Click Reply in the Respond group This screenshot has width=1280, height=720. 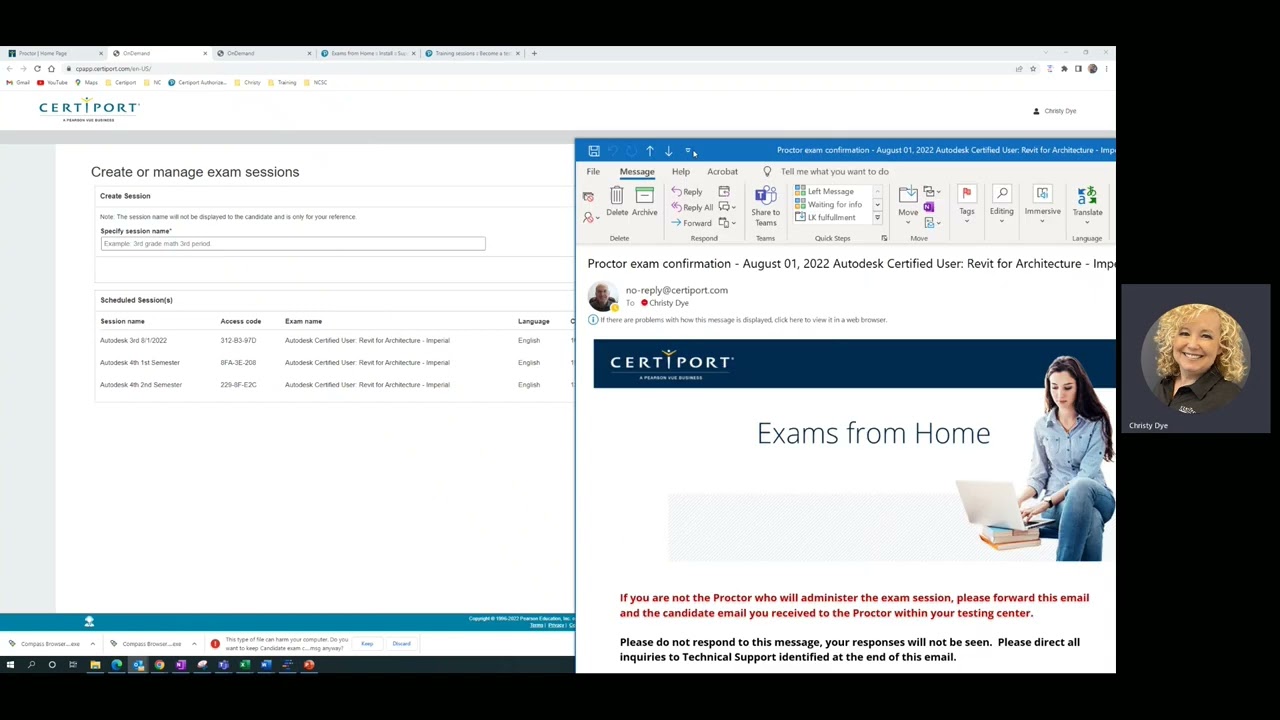[x=687, y=192]
